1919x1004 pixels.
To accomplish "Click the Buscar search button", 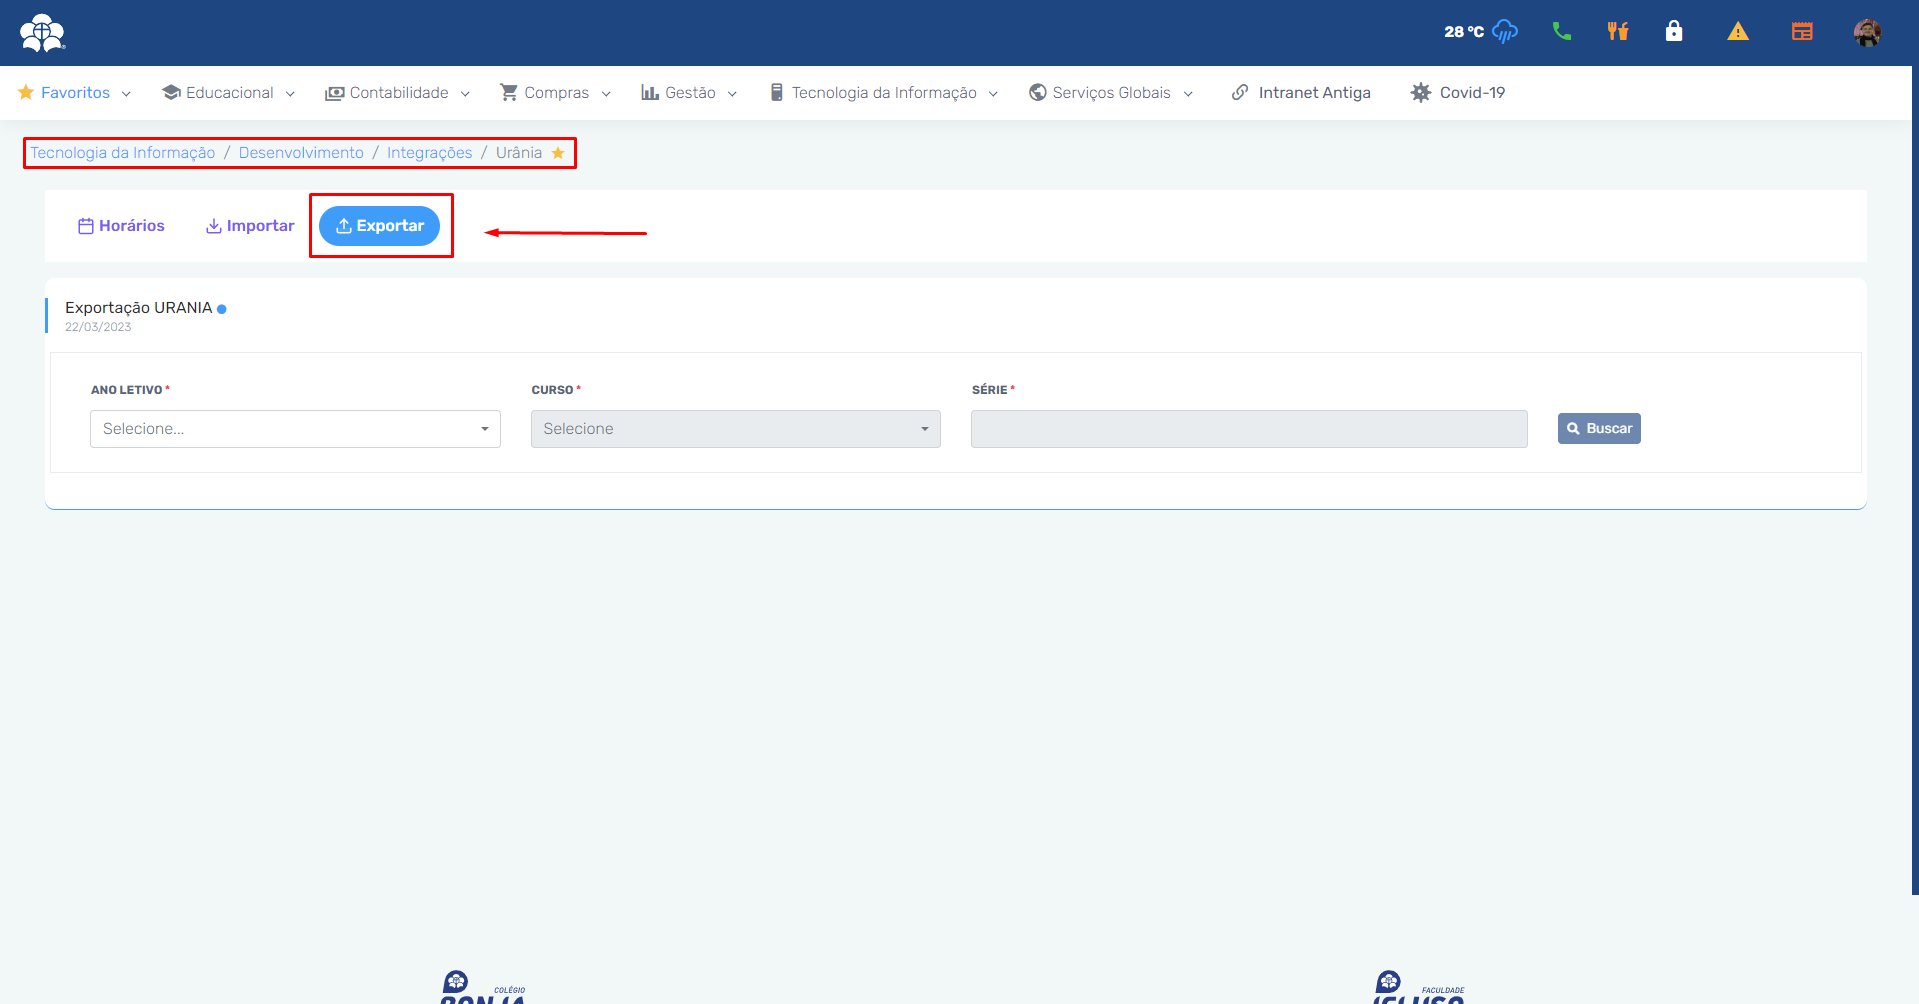I will pyautogui.click(x=1598, y=429).
